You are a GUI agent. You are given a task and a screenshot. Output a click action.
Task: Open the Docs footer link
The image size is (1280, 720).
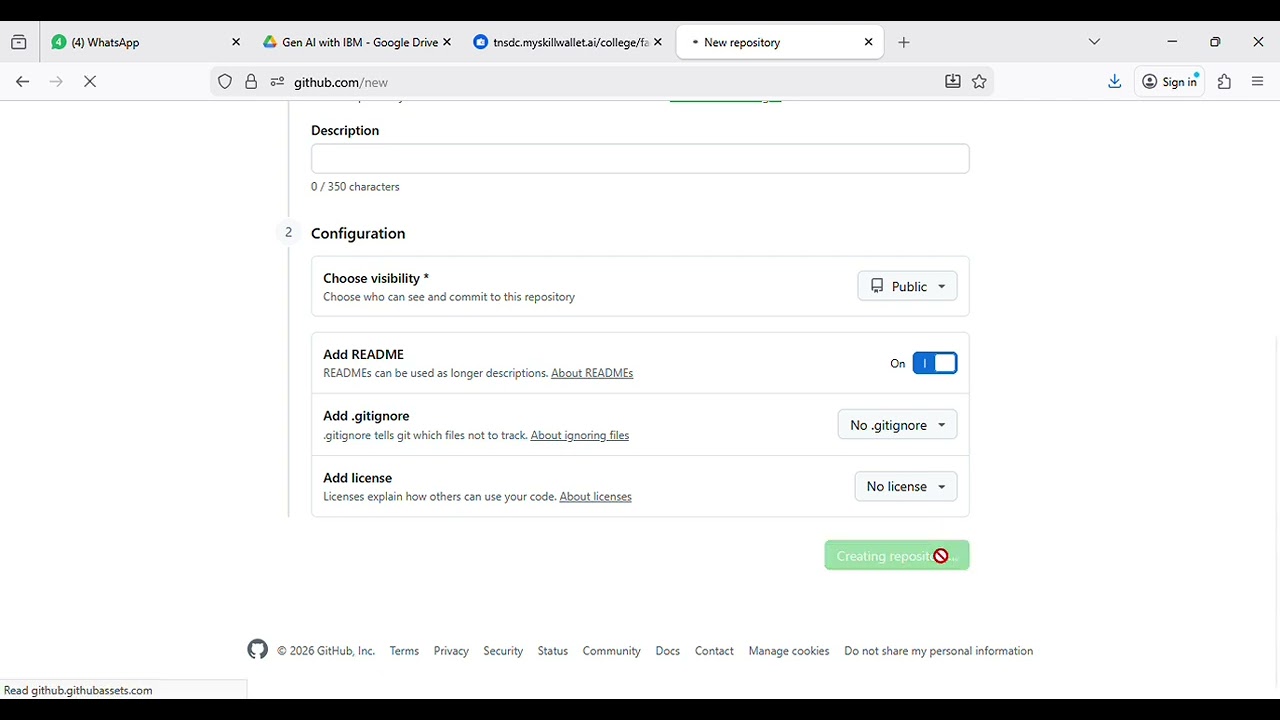668,651
